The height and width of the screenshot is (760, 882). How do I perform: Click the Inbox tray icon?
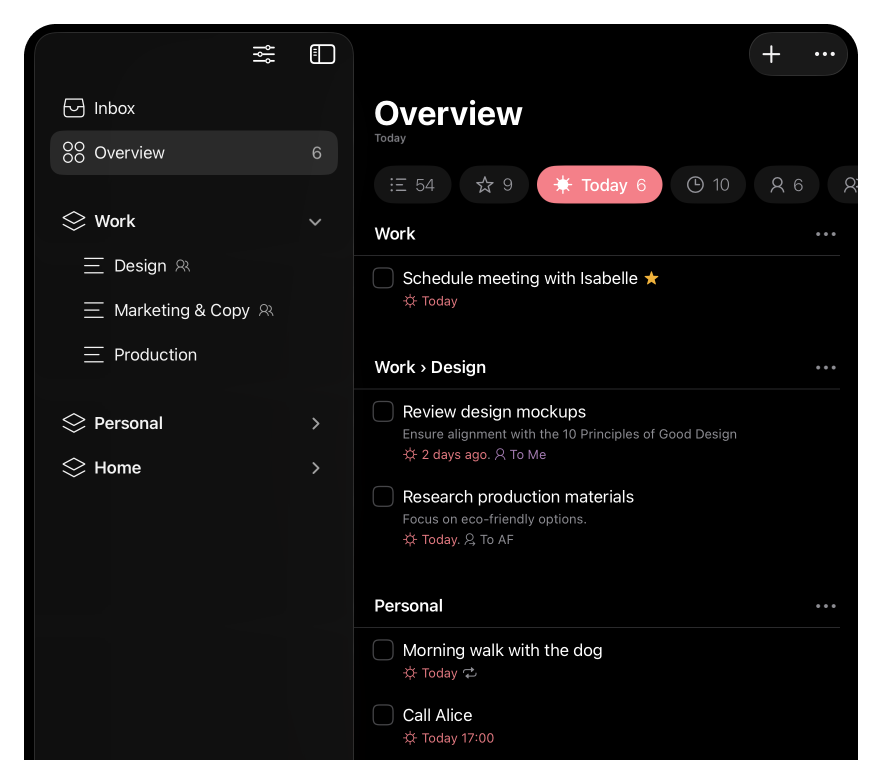[x=73, y=107]
